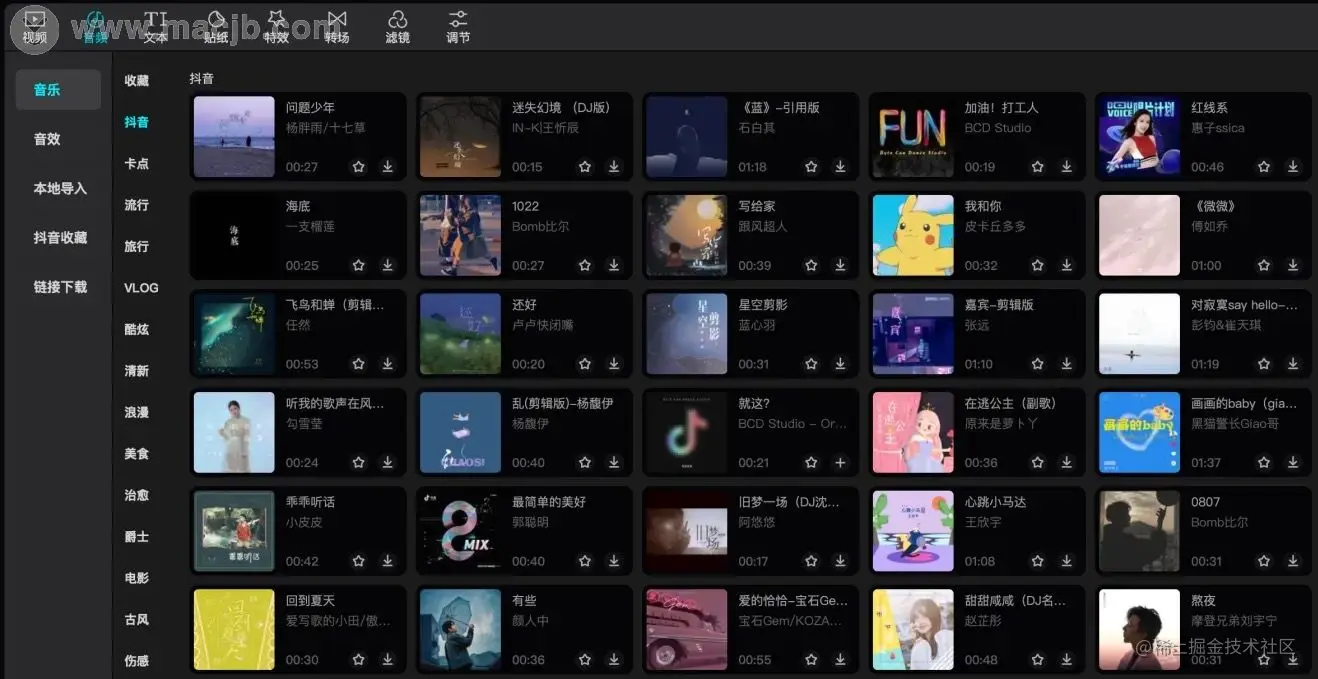Click the 最简单的美好 MIX cover thumbnail
The image size is (1318, 679).
pyautogui.click(x=460, y=531)
